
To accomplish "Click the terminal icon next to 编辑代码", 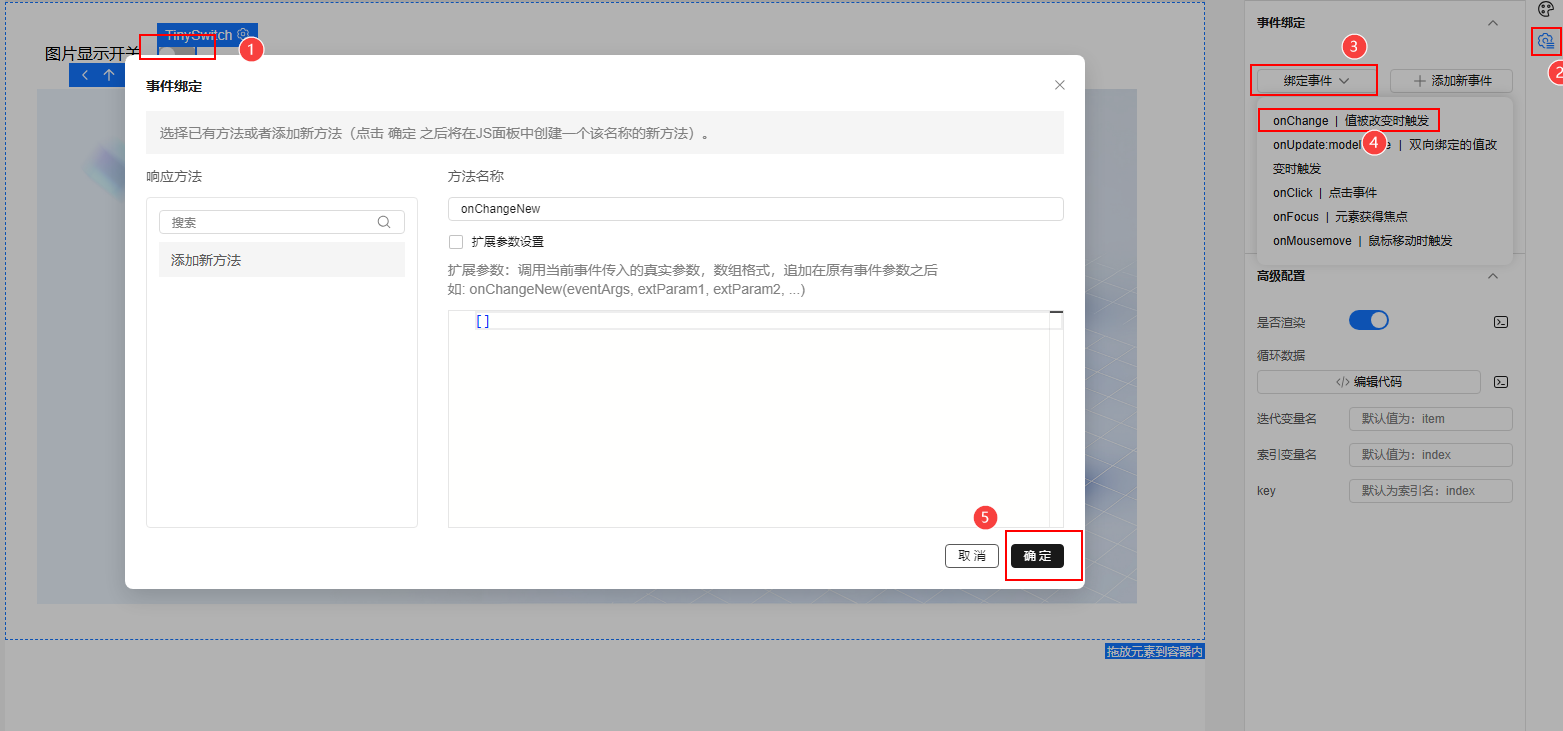I will tap(1500, 381).
